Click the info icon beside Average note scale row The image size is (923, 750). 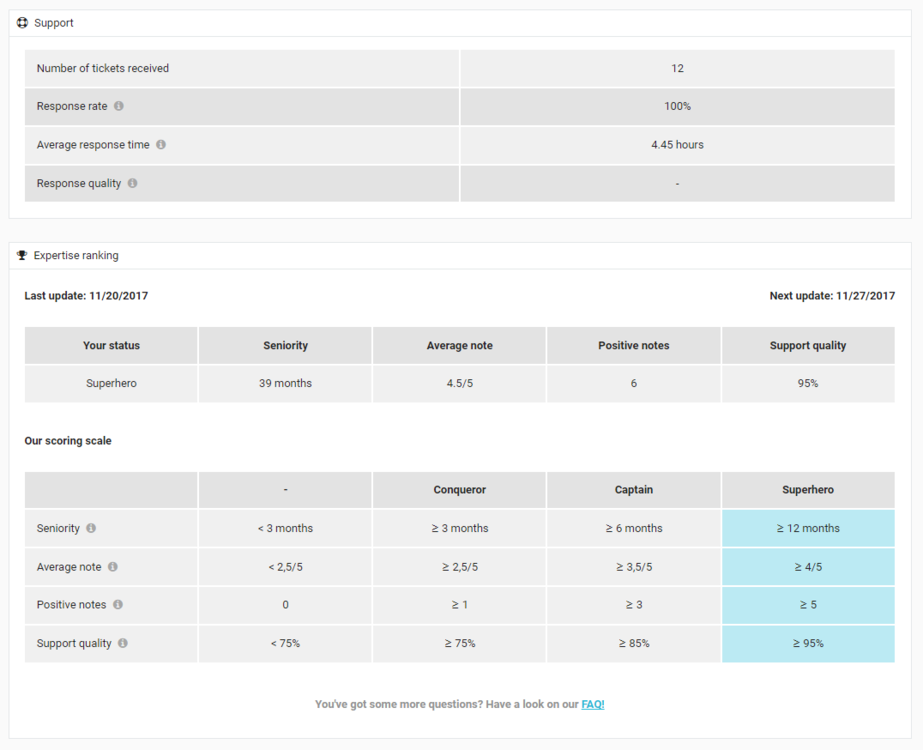pos(112,566)
